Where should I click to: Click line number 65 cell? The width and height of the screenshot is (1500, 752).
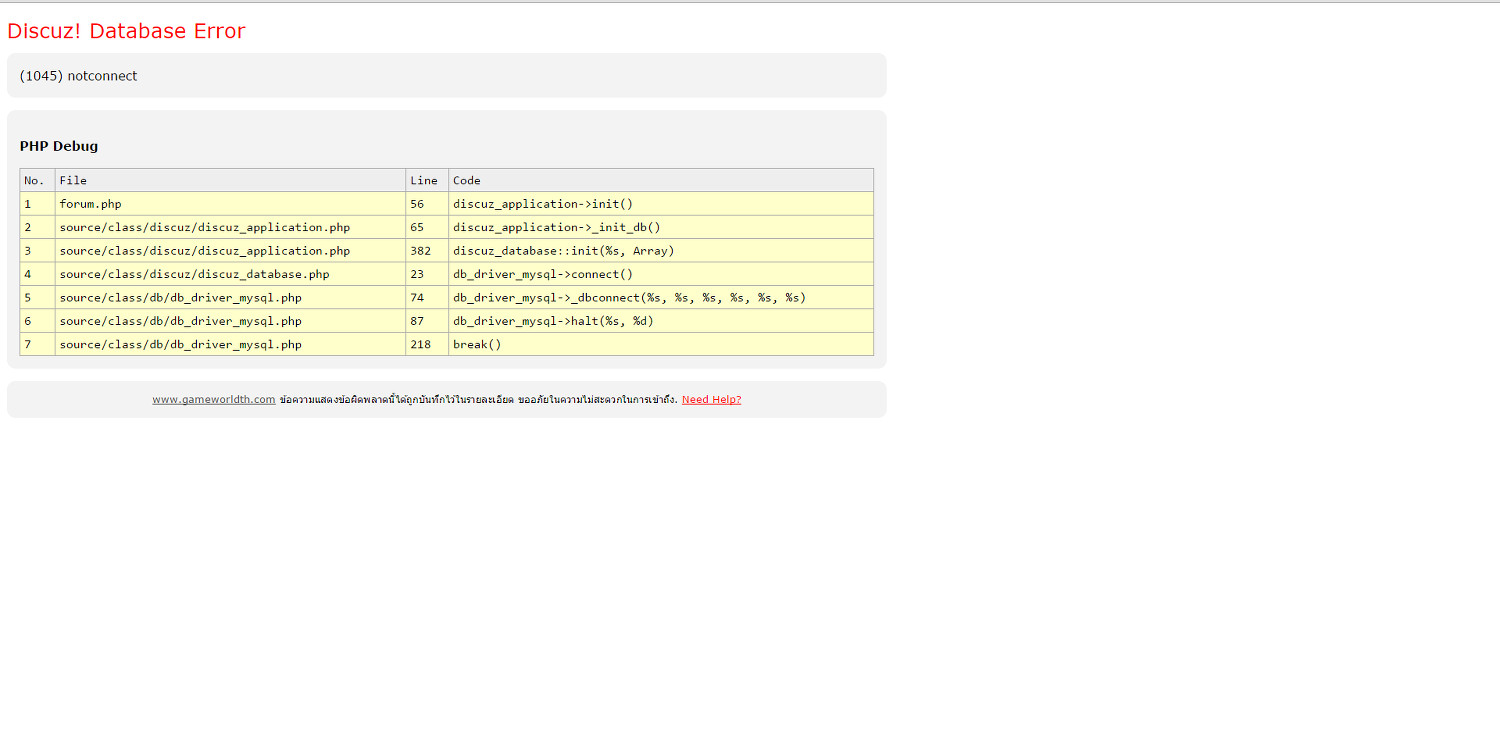pyautogui.click(x=427, y=227)
